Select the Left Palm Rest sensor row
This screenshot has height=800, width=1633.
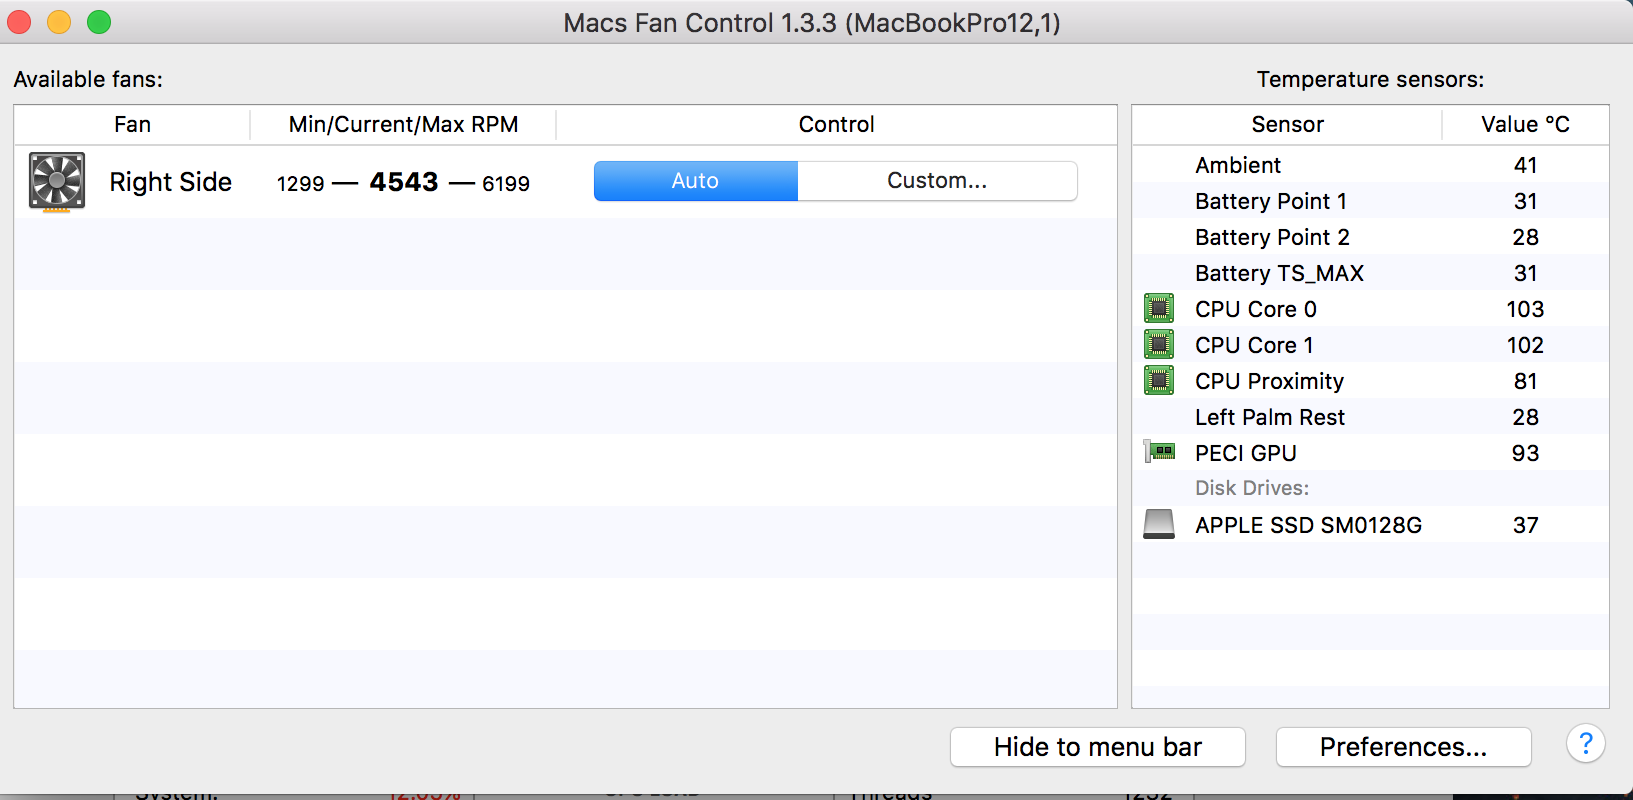pos(1371,417)
